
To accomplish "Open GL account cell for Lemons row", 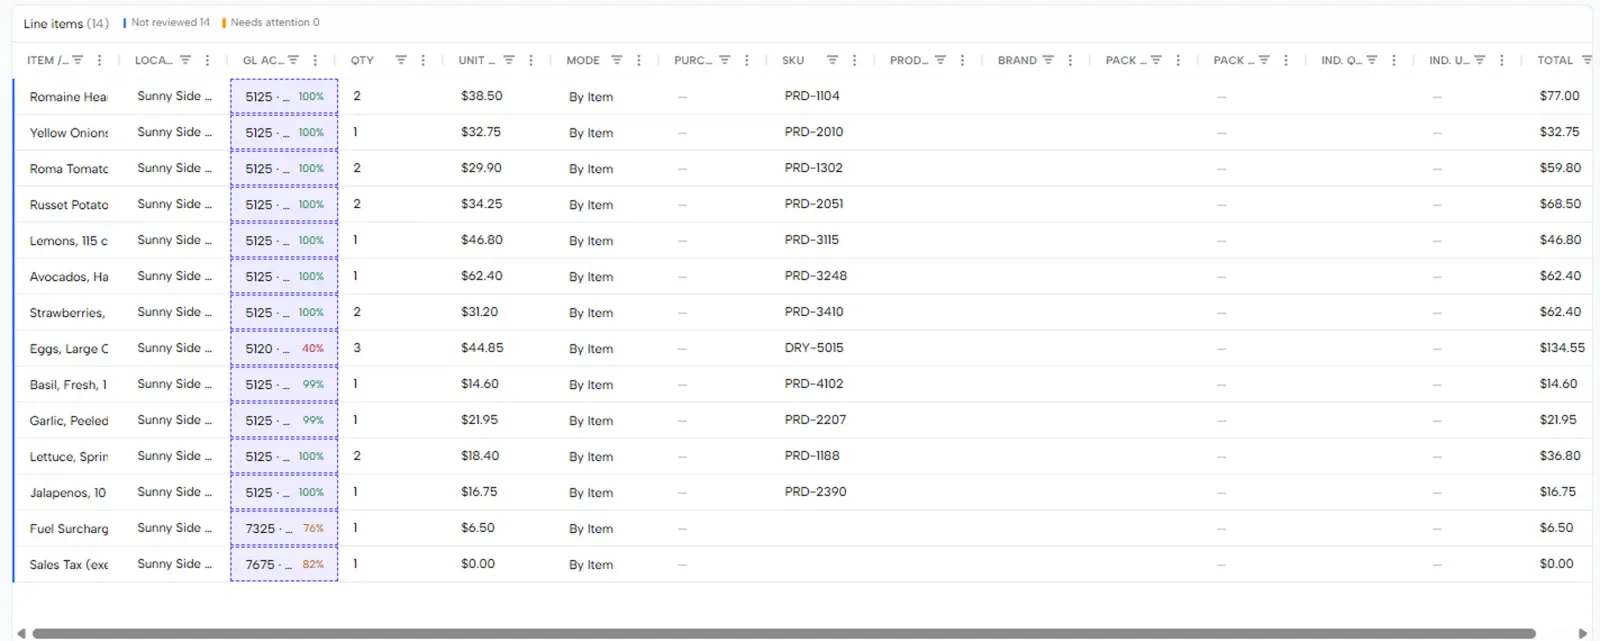I will pos(284,240).
